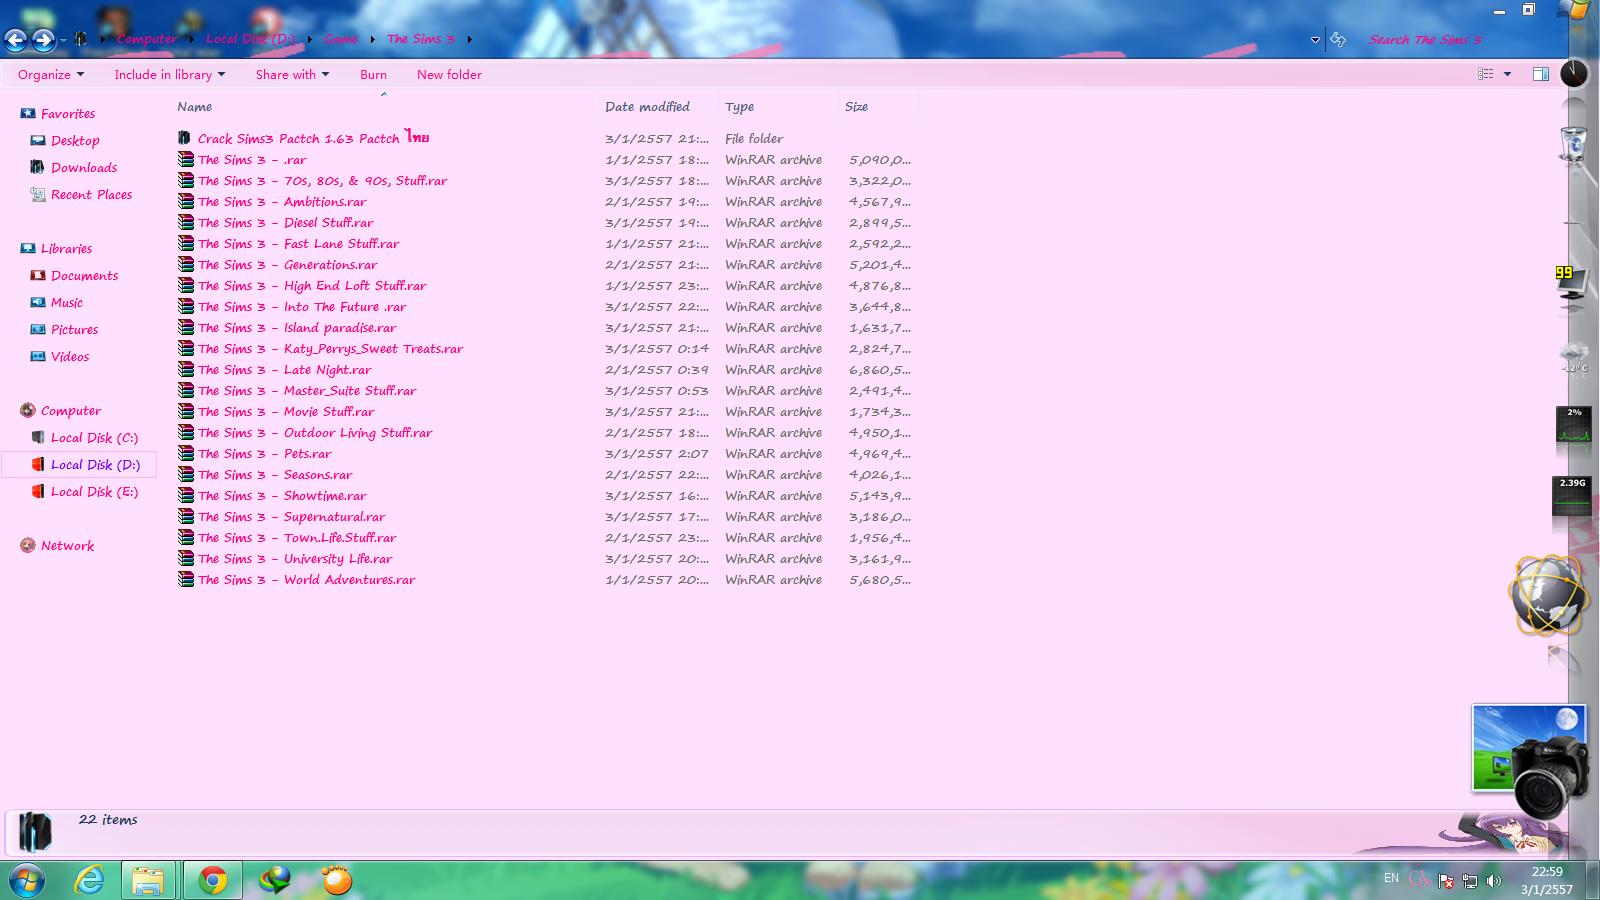Sort files by the Name column
1600x900 pixels.
194,107
